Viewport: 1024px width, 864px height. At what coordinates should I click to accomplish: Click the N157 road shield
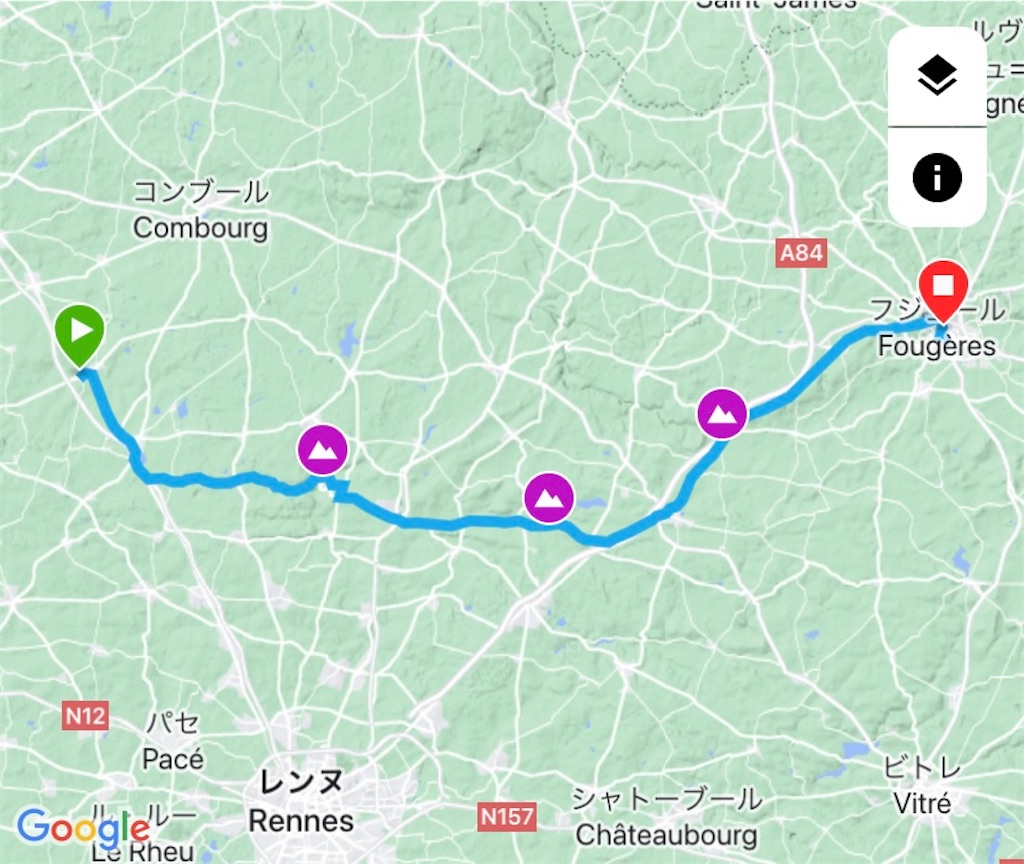click(x=507, y=816)
